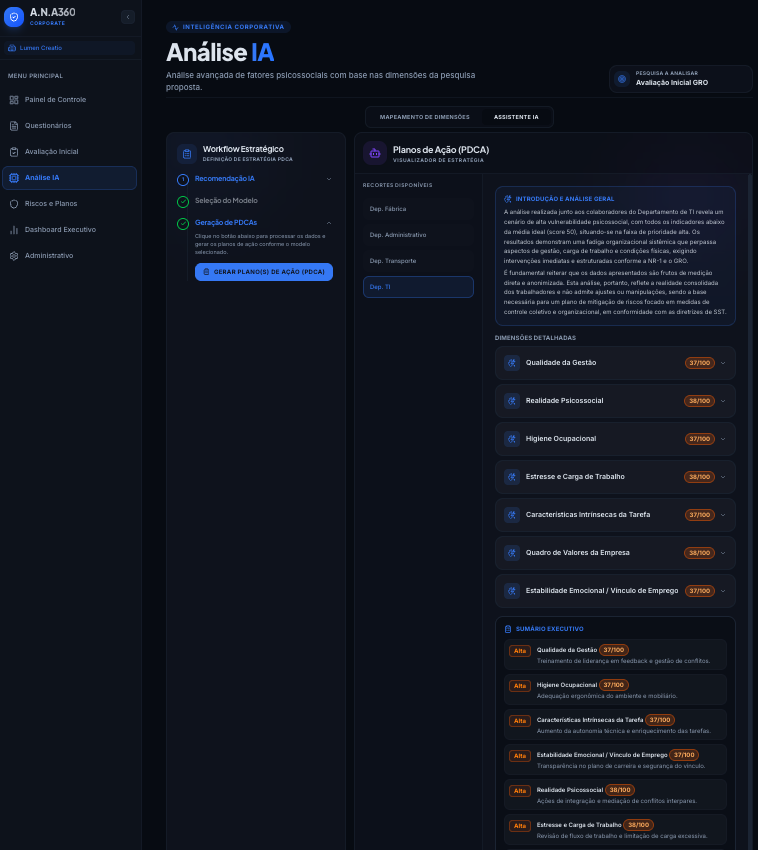Click summary entry Higiene Ocupacional 37/100
The height and width of the screenshot is (850, 758).
[615, 690]
